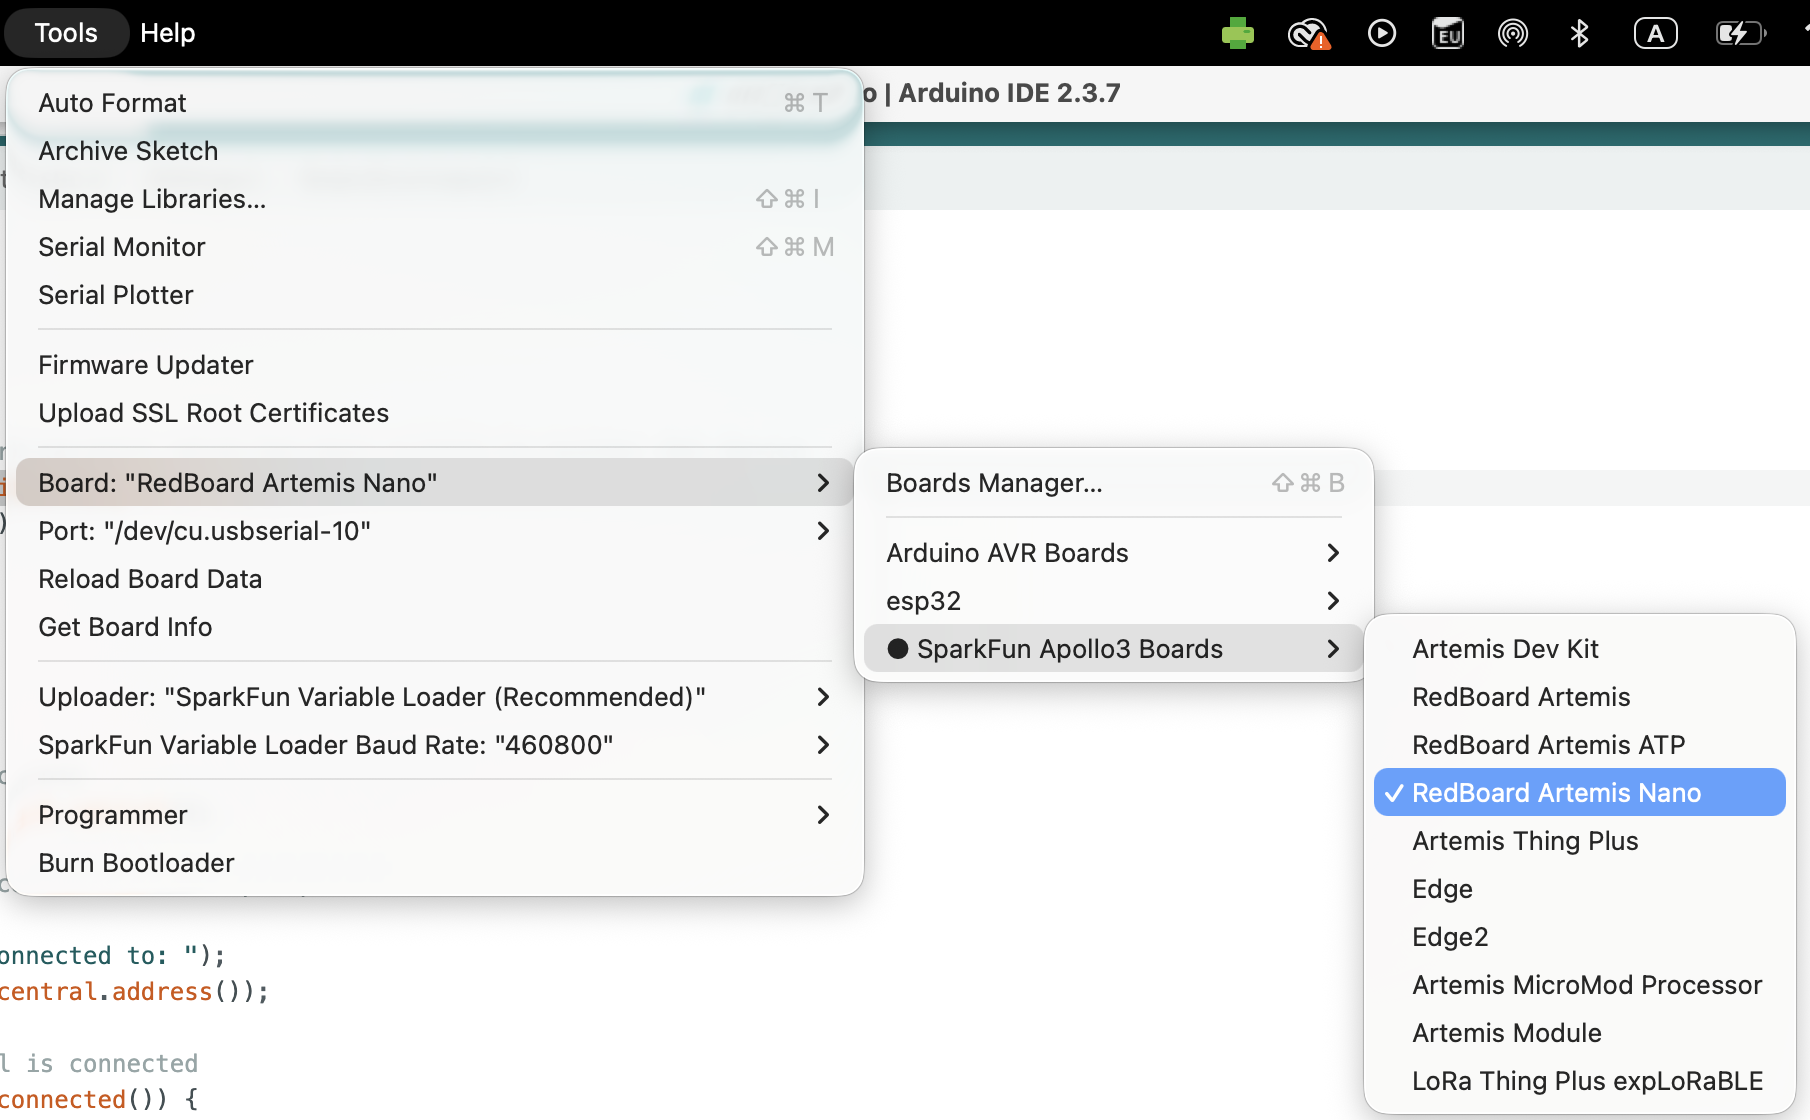Select Burn Bootloader
Screen dimensions: 1810x1120
[136, 862]
